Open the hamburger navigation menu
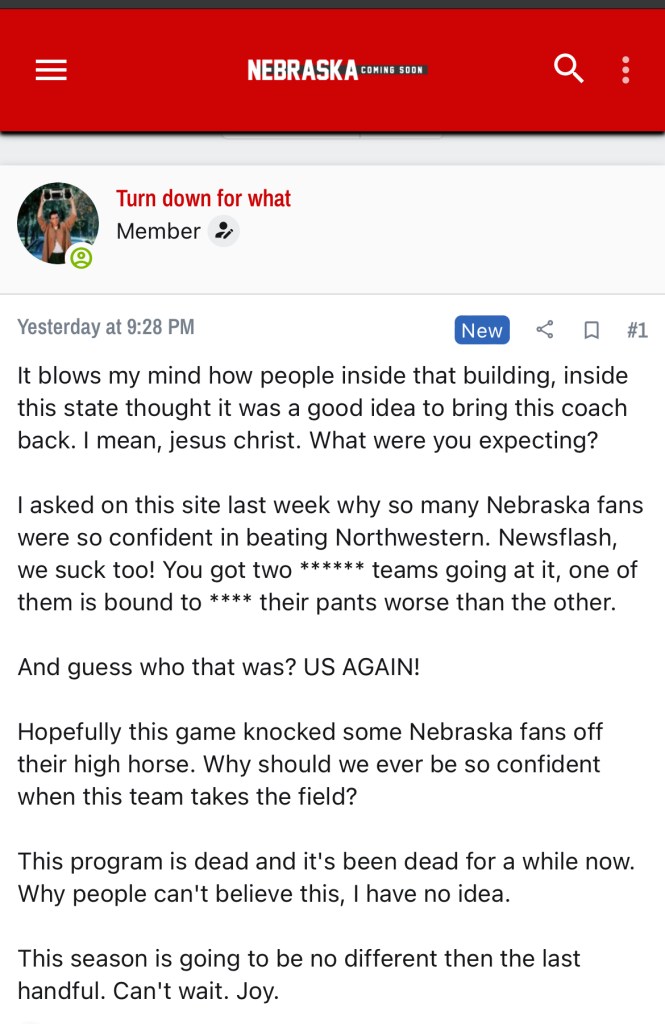This screenshot has height=1024, width=665. click(51, 69)
